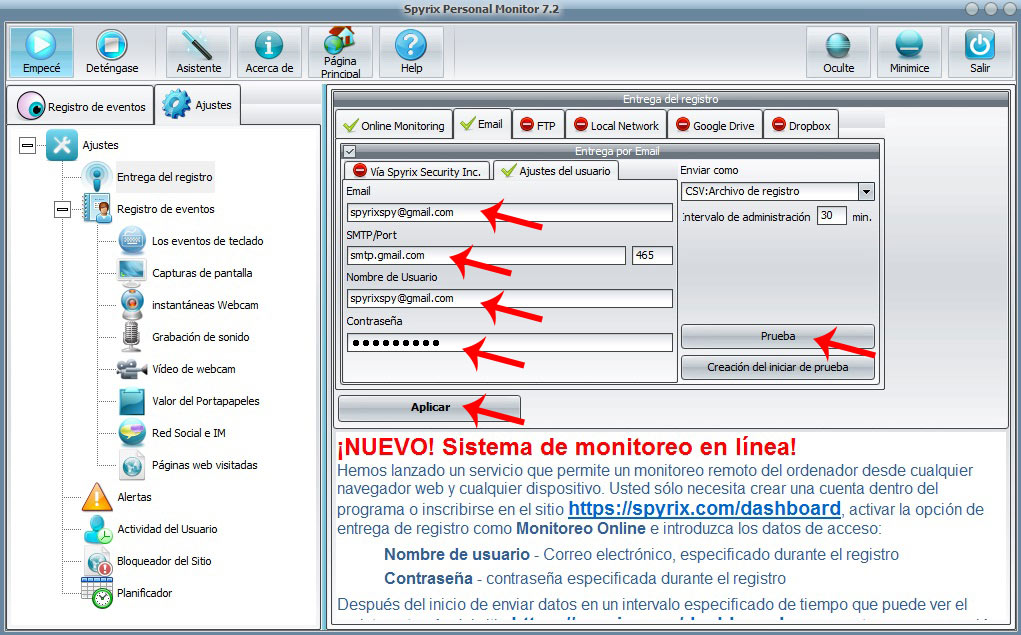The image size is (1021, 635).
Task: Open the Asistente wizard
Action: click(199, 52)
